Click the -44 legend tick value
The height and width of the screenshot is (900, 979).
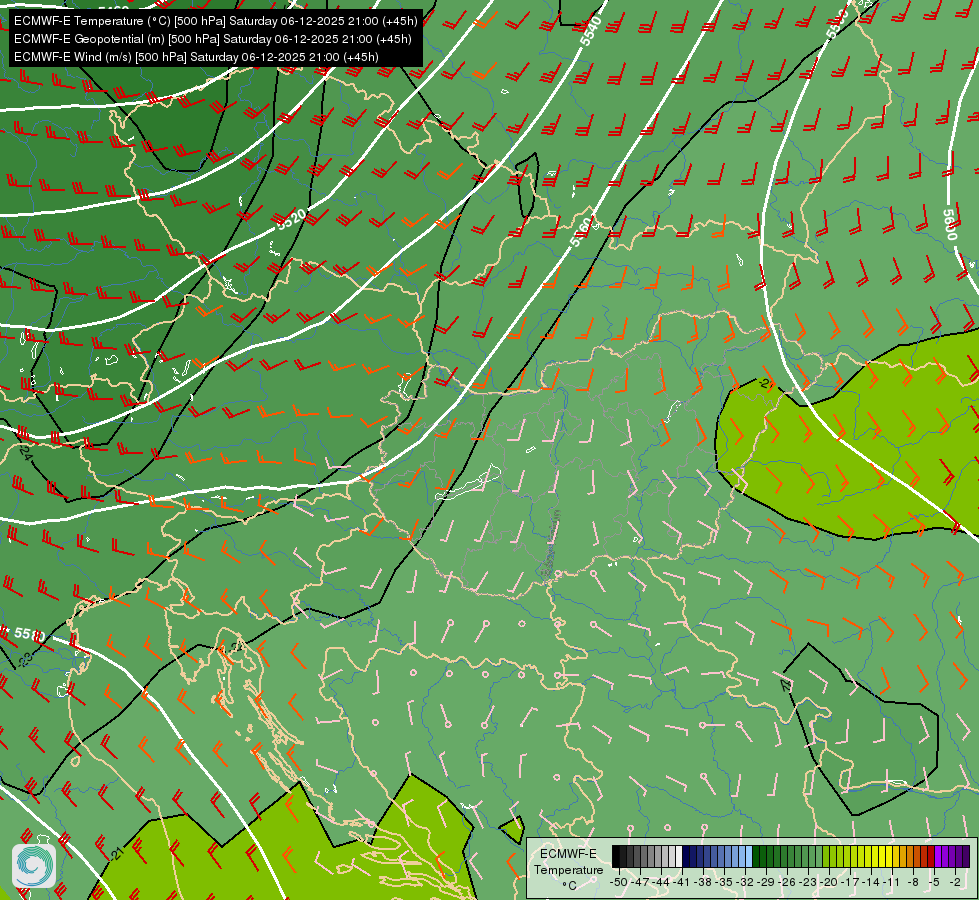click(x=661, y=882)
